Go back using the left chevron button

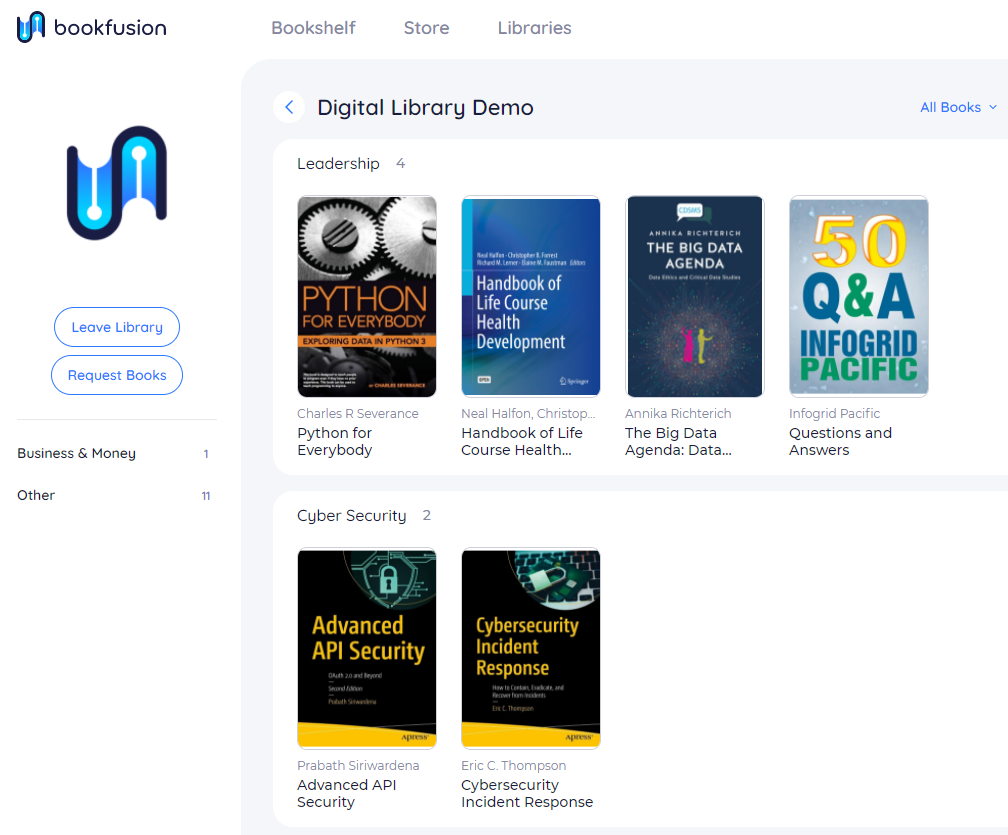[289, 107]
